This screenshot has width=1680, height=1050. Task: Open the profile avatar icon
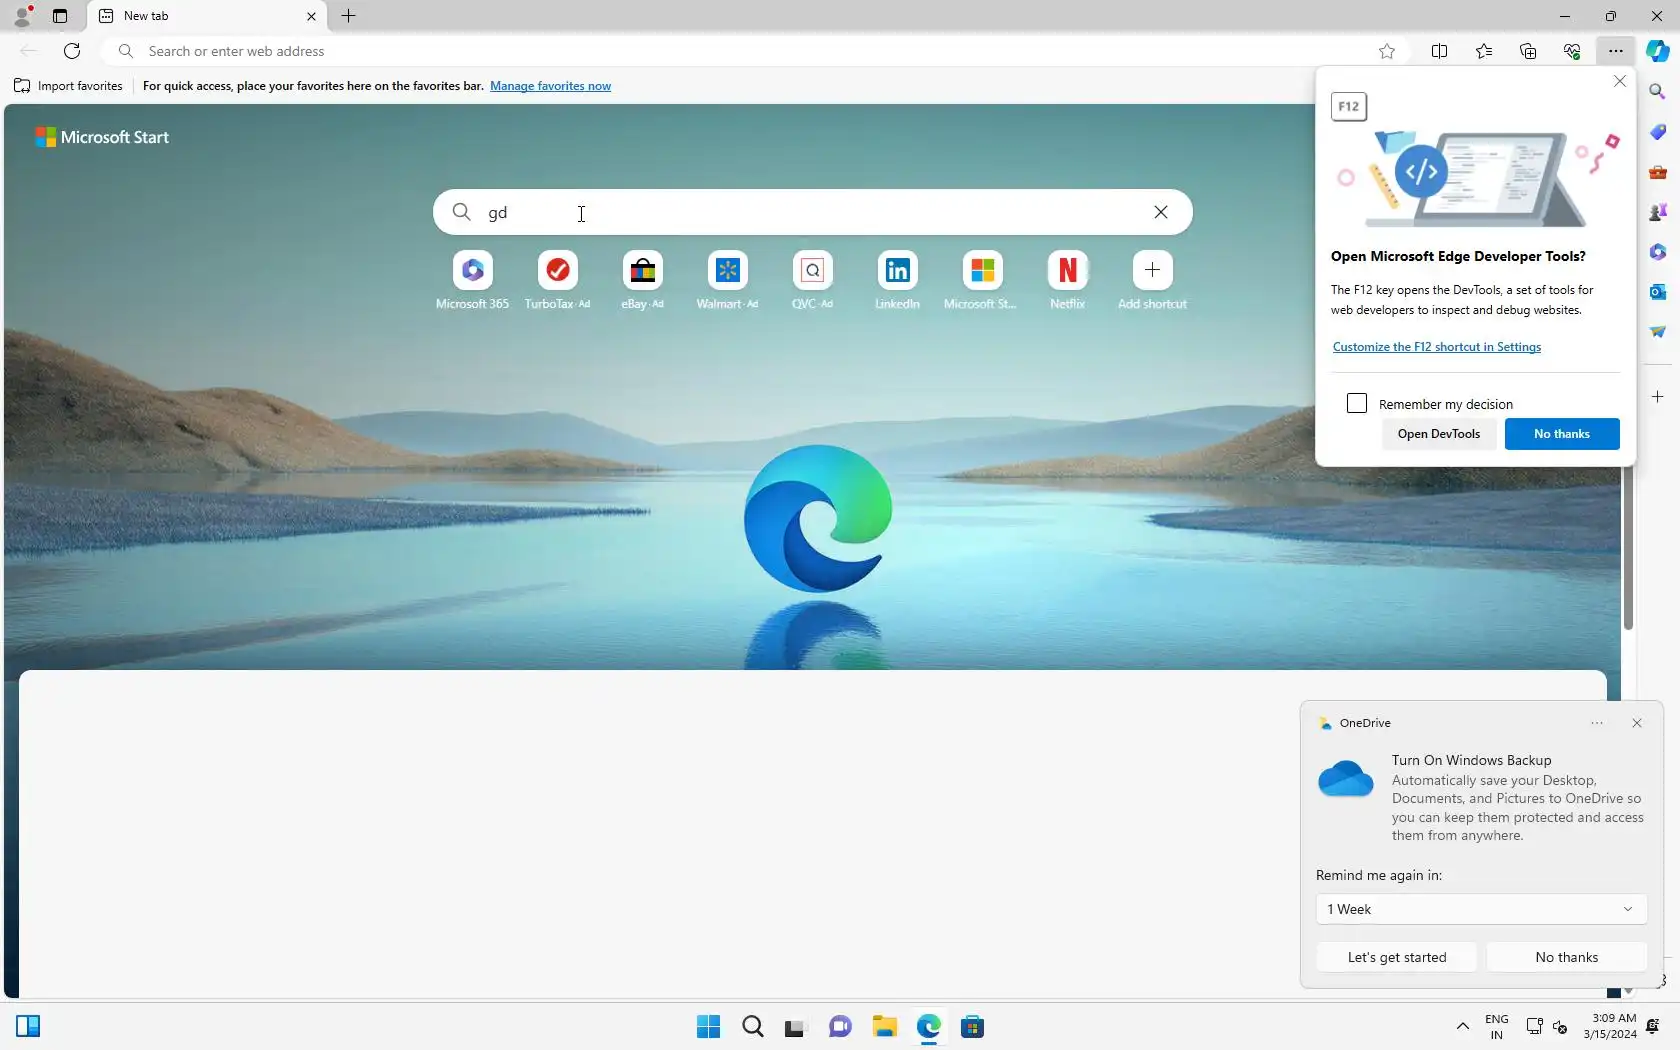pos(22,16)
